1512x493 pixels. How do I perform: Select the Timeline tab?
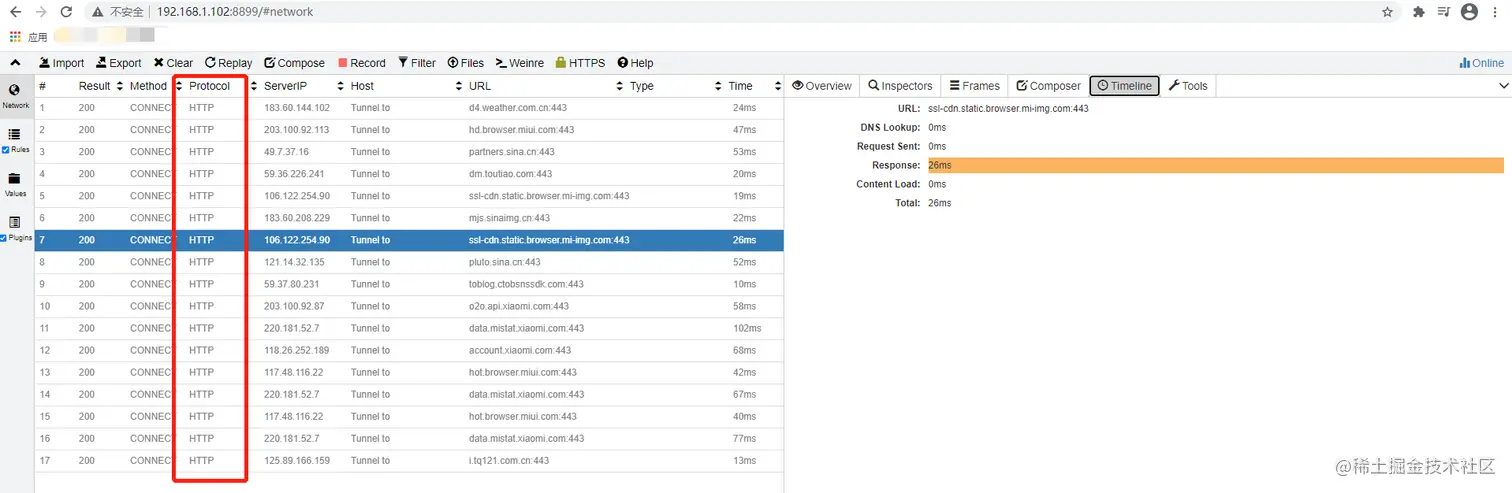[1124, 86]
